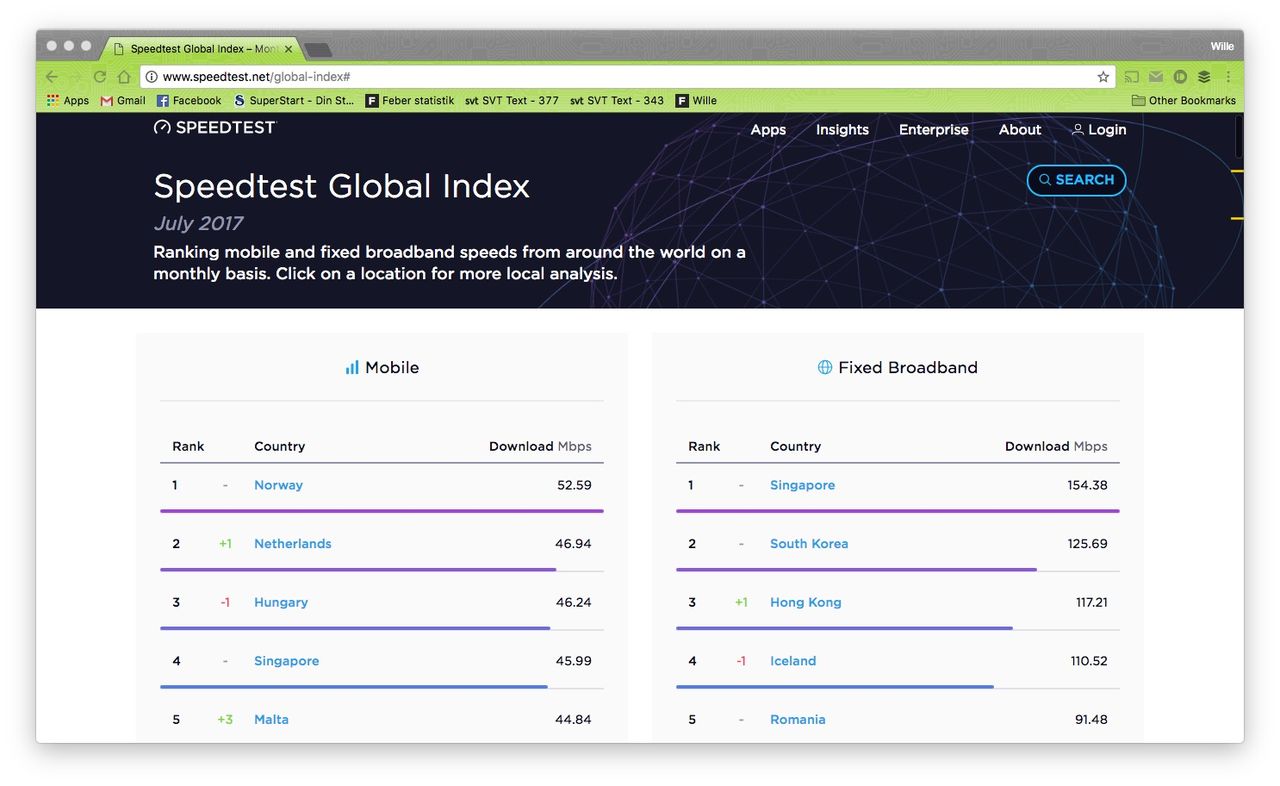This screenshot has width=1280, height=786.
Task: Select the Speedtest Global Index browser tab
Action: point(200,48)
